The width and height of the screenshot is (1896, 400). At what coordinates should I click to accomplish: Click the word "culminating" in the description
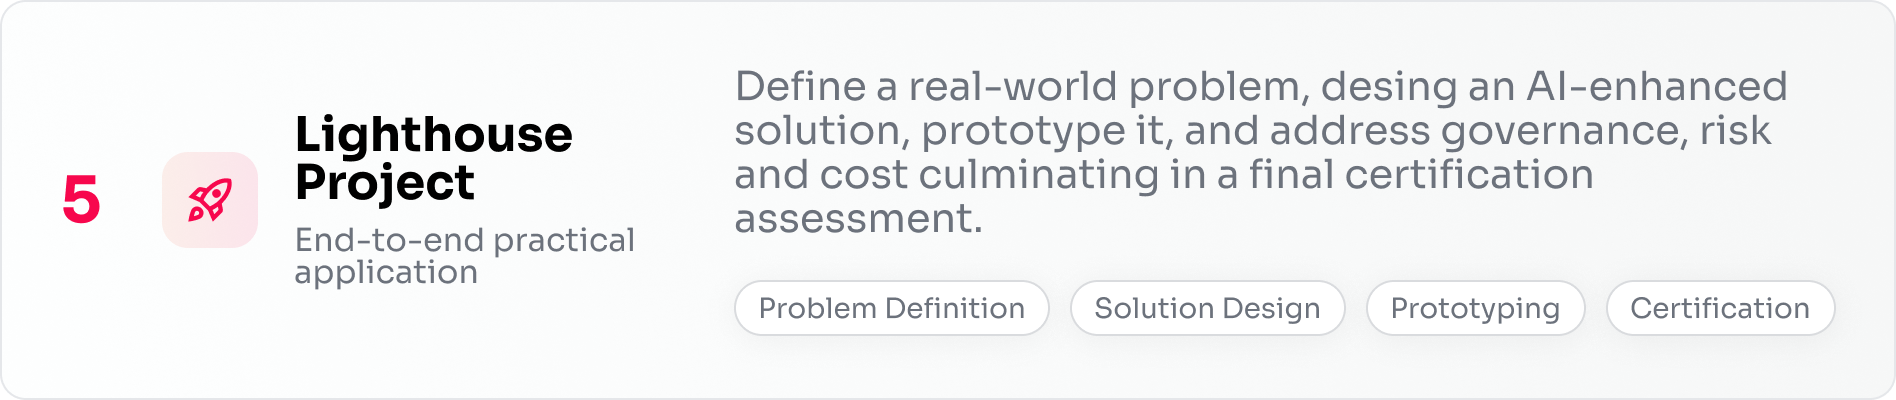[x=1036, y=175]
